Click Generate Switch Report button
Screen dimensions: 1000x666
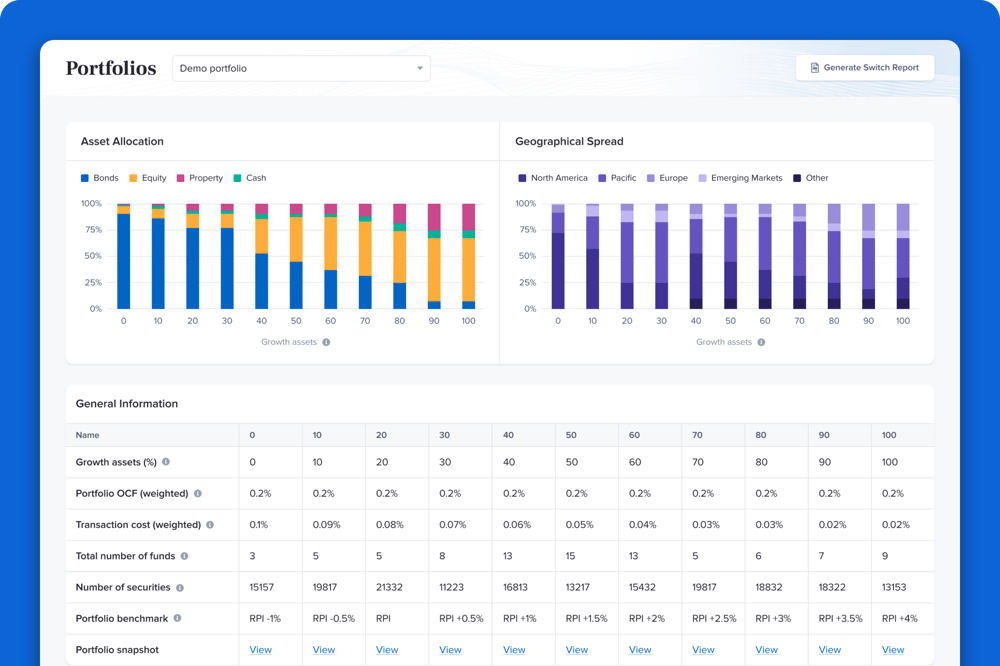(865, 68)
